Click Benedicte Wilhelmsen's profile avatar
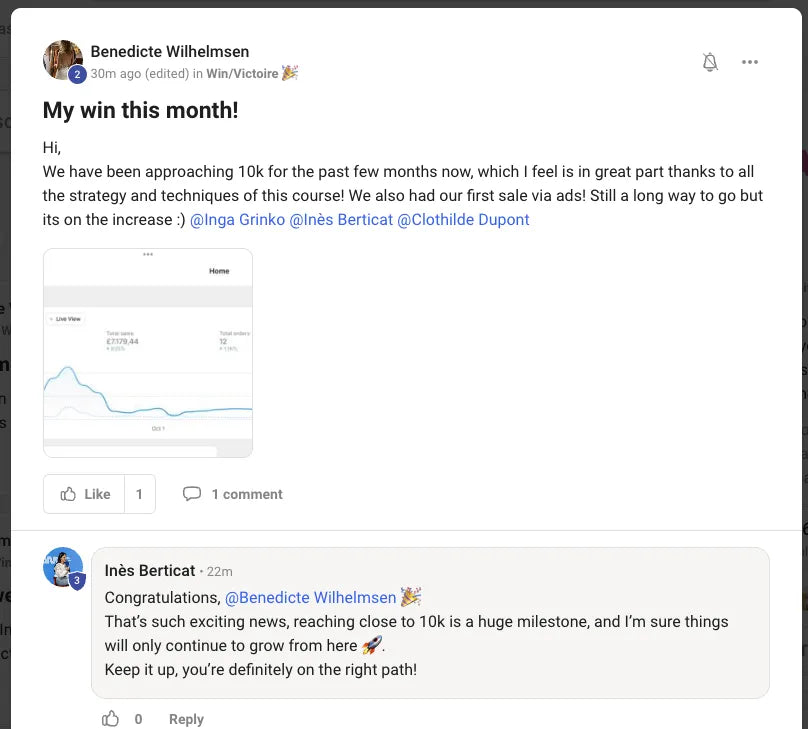The height and width of the screenshot is (729, 808). [x=63, y=60]
